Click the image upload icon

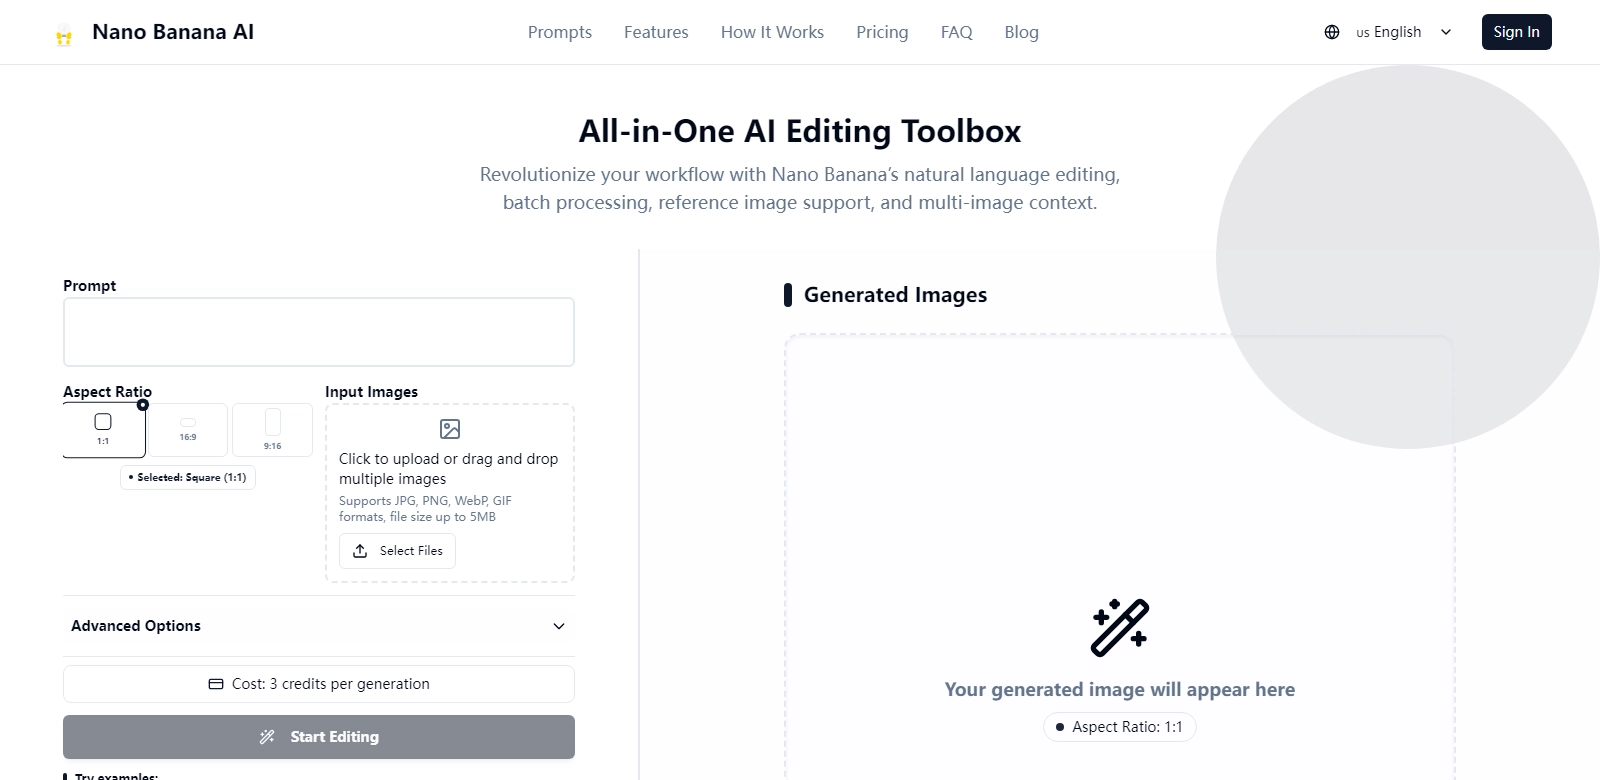[x=450, y=429]
